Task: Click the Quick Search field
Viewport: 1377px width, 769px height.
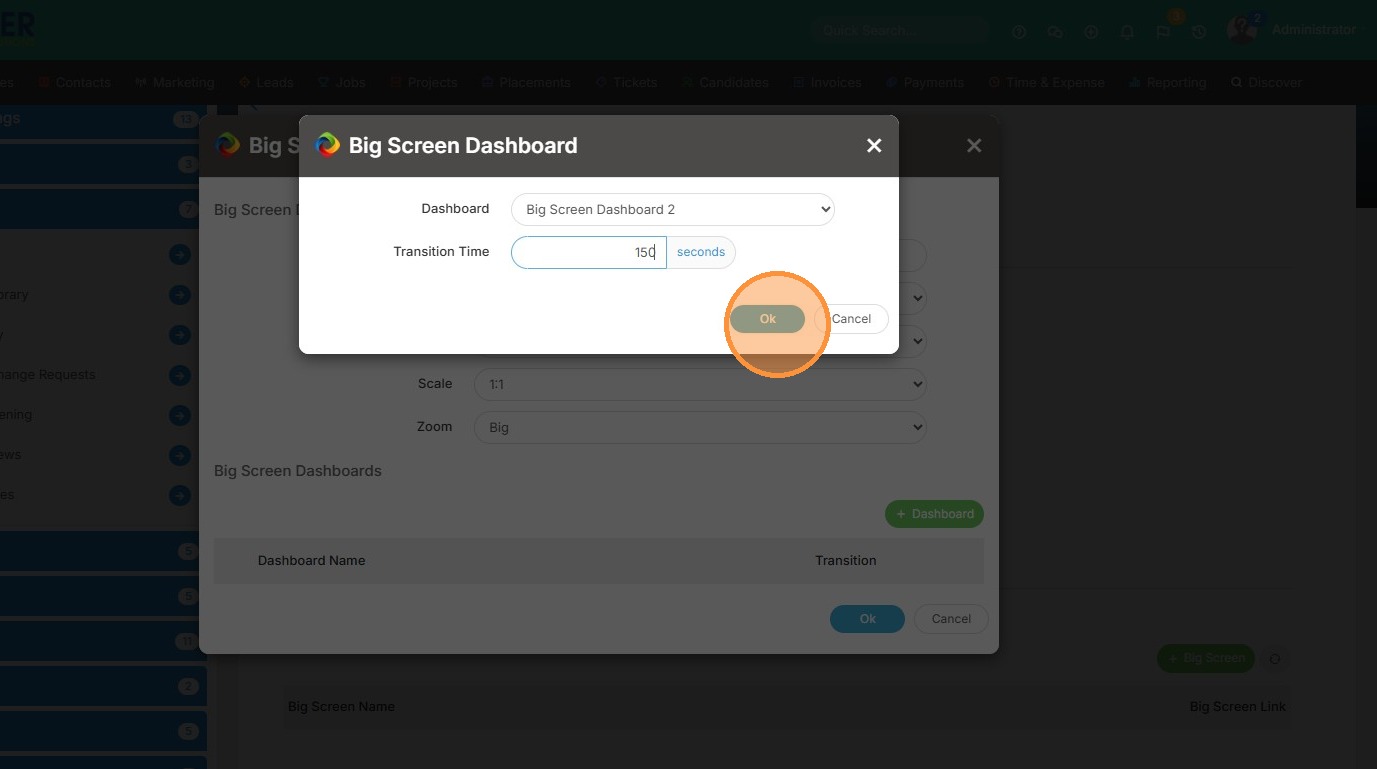Action: pyautogui.click(x=899, y=31)
